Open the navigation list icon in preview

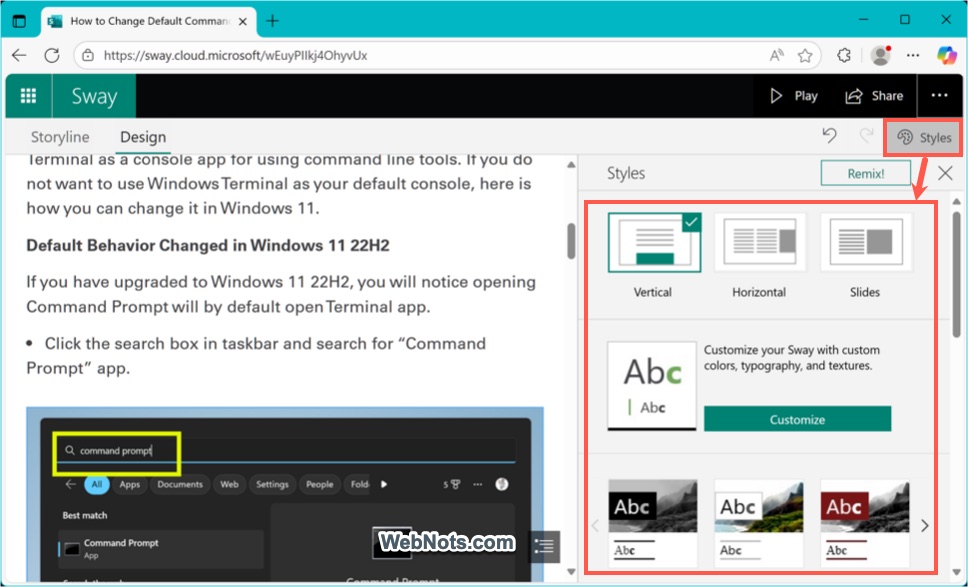point(544,546)
